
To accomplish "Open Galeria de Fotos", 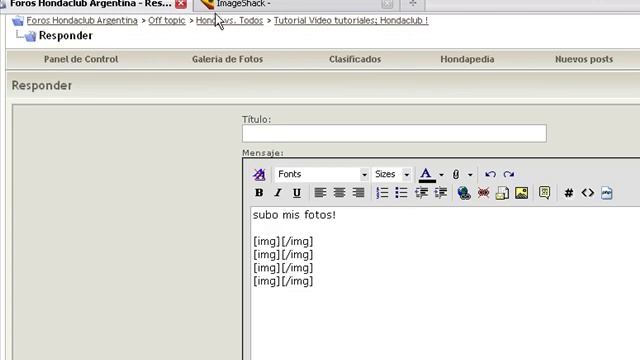I will [x=227, y=59].
